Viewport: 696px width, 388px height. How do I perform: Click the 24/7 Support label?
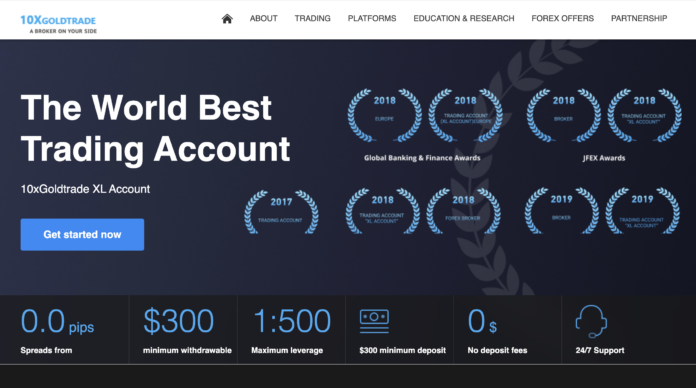[x=600, y=350]
